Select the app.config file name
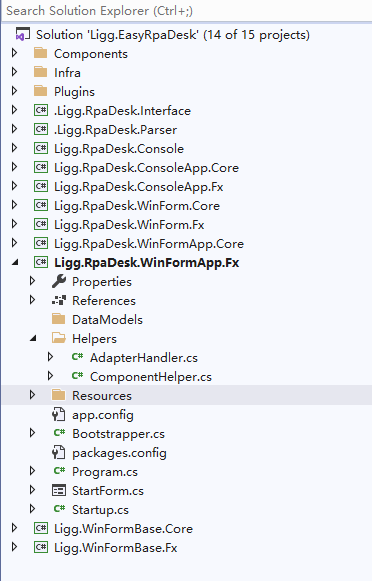This screenshot has width=372, height=581. click(103, 415)
